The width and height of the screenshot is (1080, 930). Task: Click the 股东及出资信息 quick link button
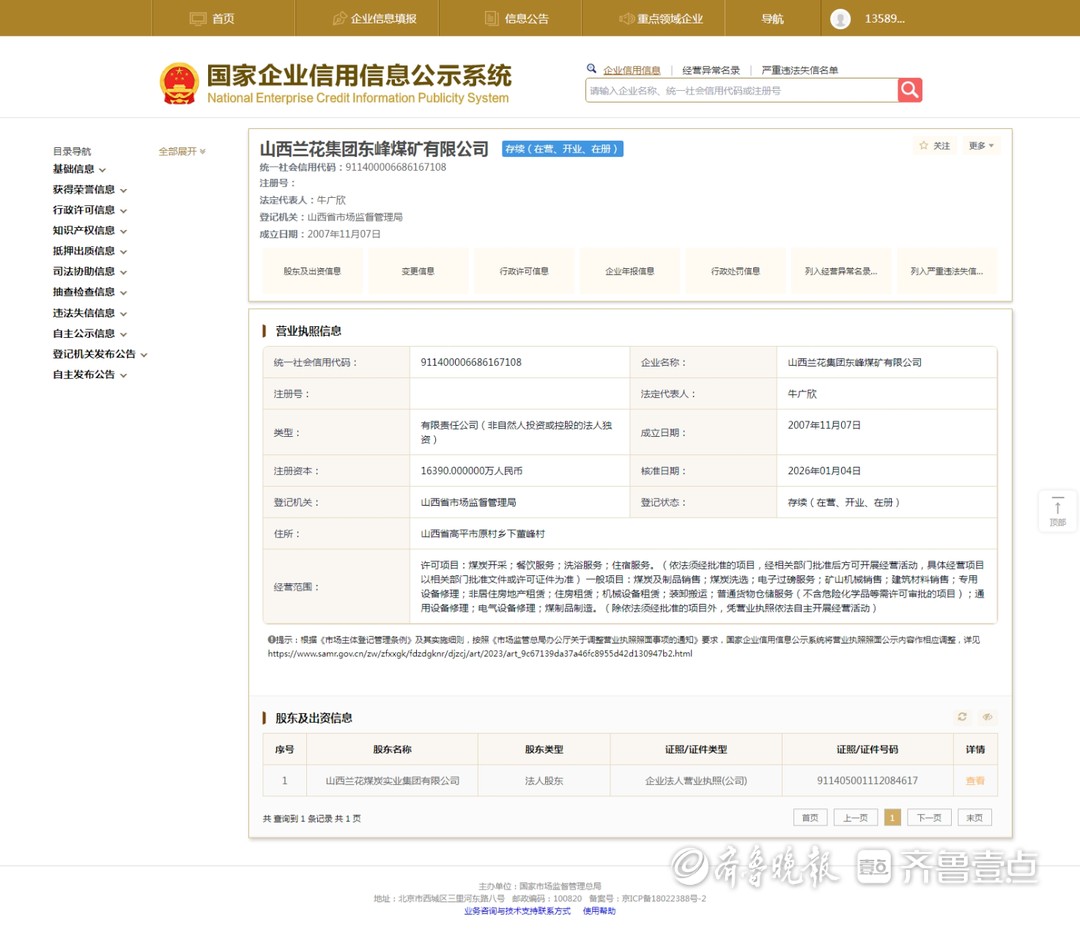point(312,271)
